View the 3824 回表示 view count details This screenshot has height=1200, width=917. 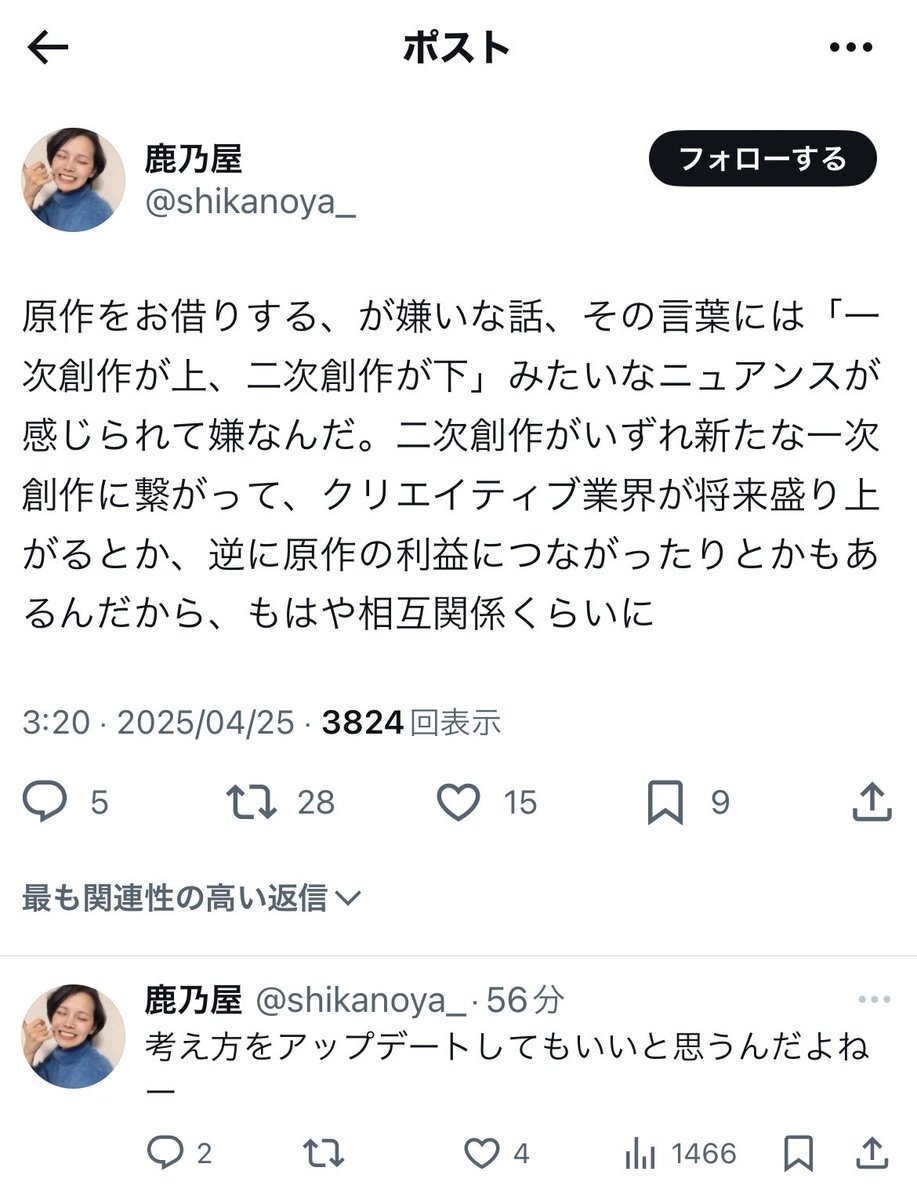tap(411, 722)
